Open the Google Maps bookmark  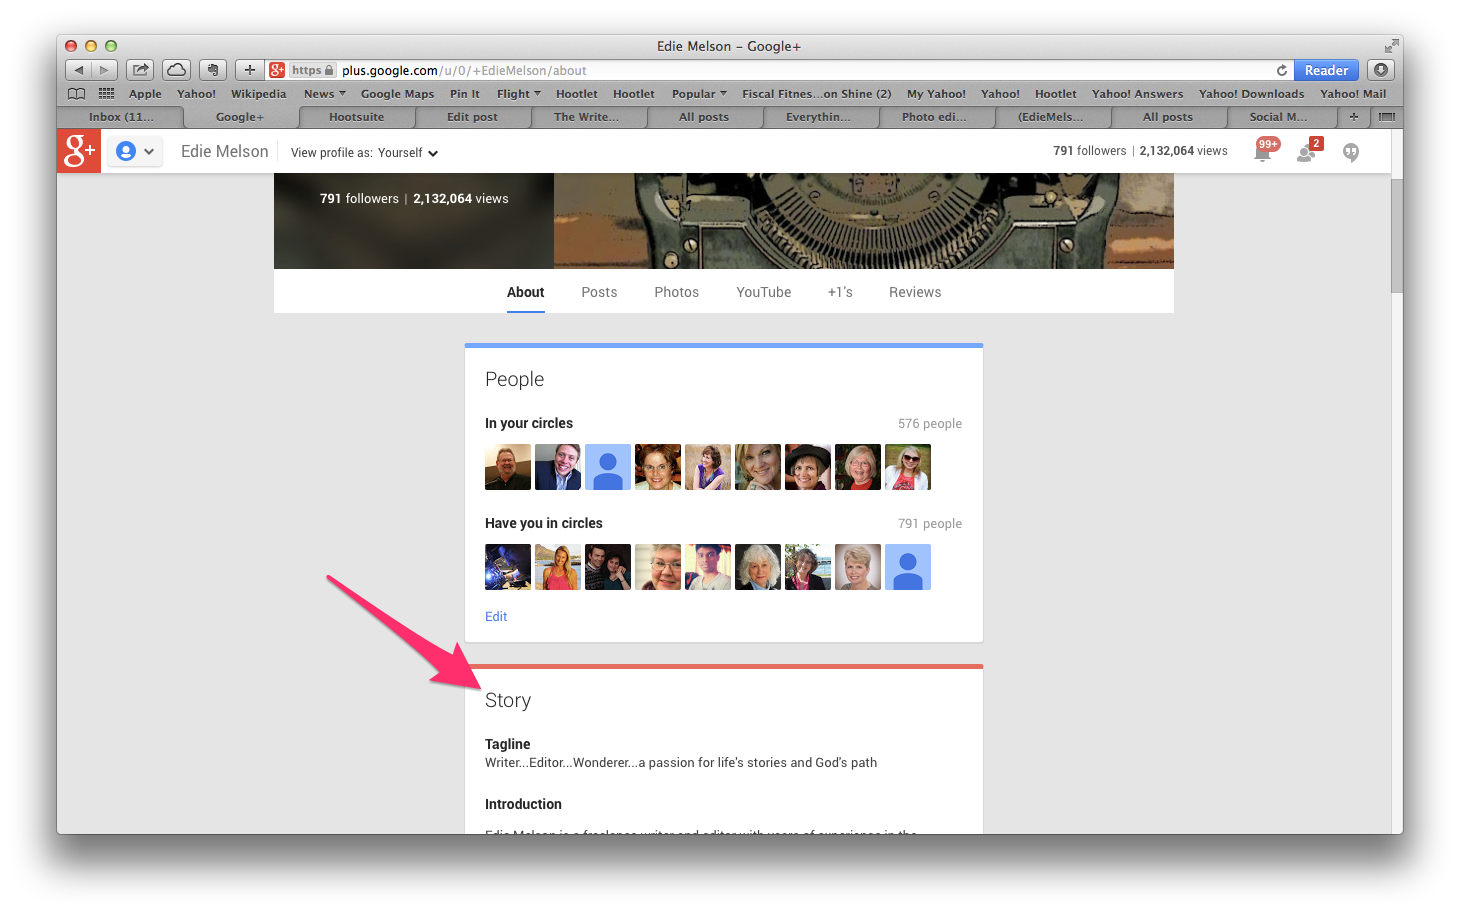pos(397,94)
